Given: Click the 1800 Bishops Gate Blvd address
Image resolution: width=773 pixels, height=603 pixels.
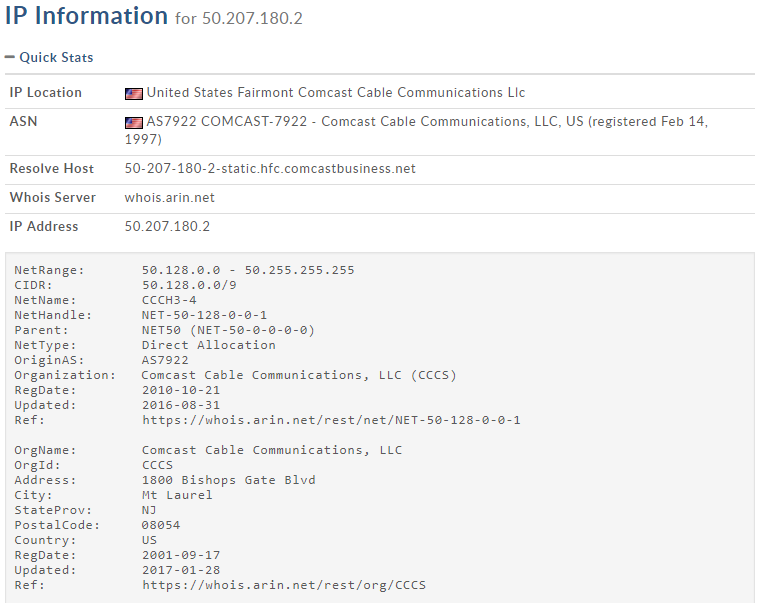Looking at the screenshot, I should pyautogui.click(x=228, y=480).
